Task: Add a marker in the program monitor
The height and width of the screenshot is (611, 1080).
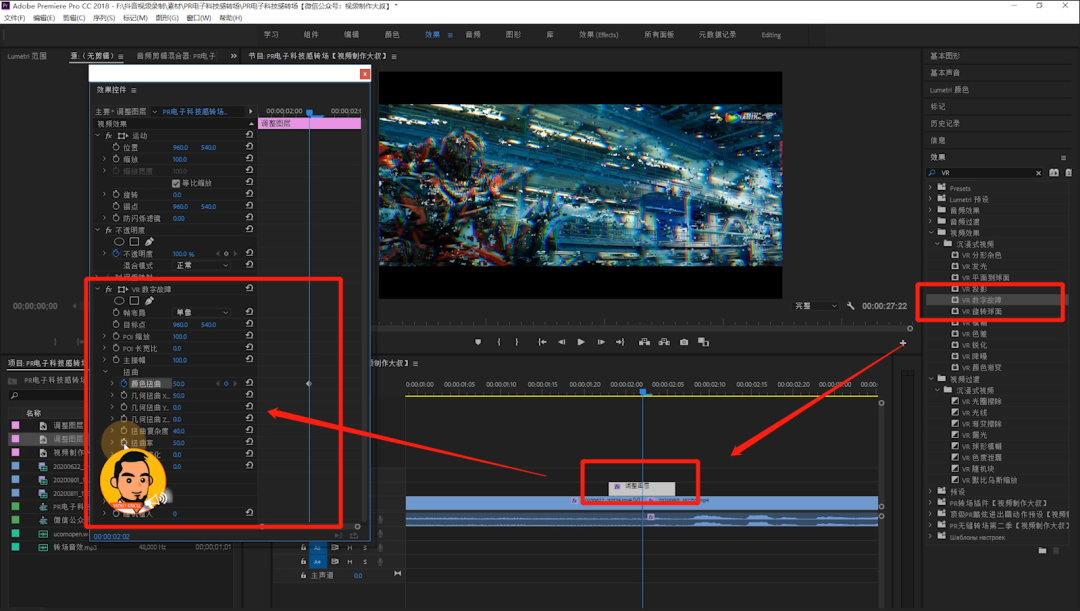Action: tap(478, 342)
